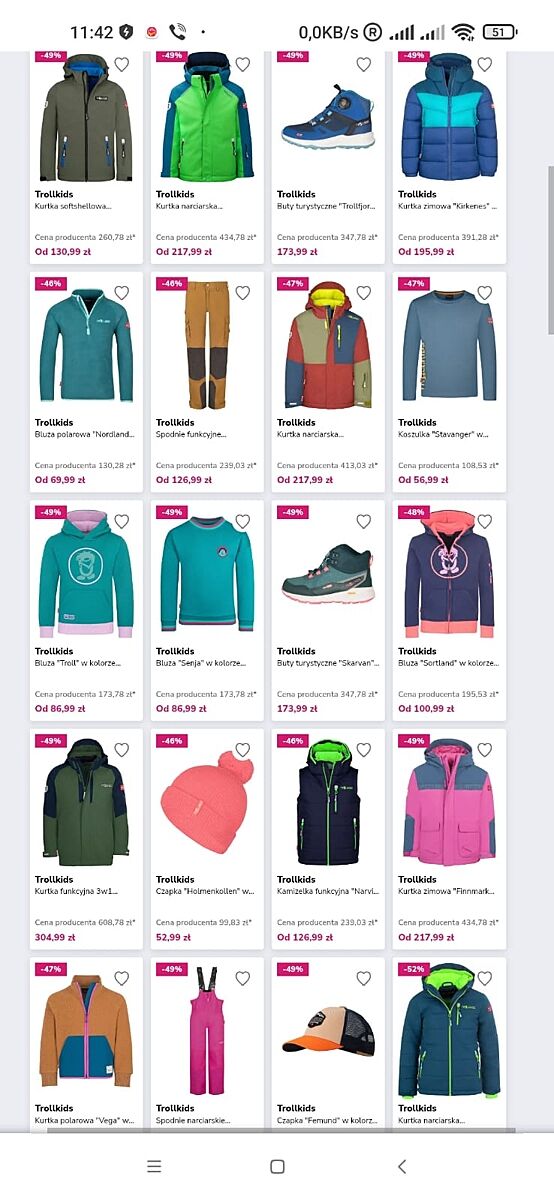
Task: Favorite the Stavanger long-sleeve shirt
Action: point(484,293)
